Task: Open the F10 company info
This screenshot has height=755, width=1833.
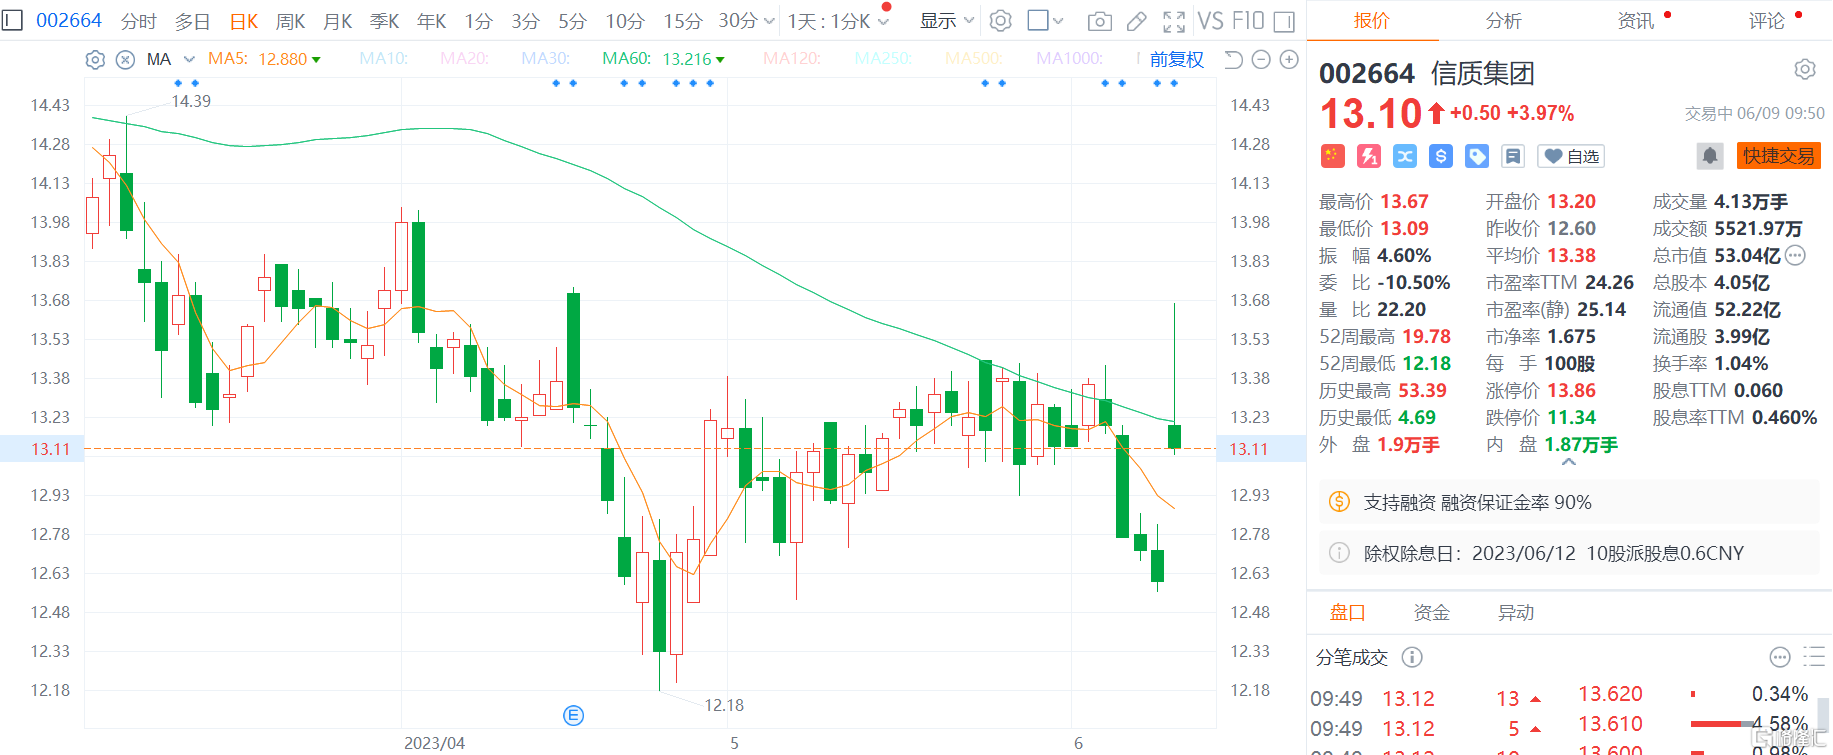Action: pyautogui.click(x=1248, y=21)
